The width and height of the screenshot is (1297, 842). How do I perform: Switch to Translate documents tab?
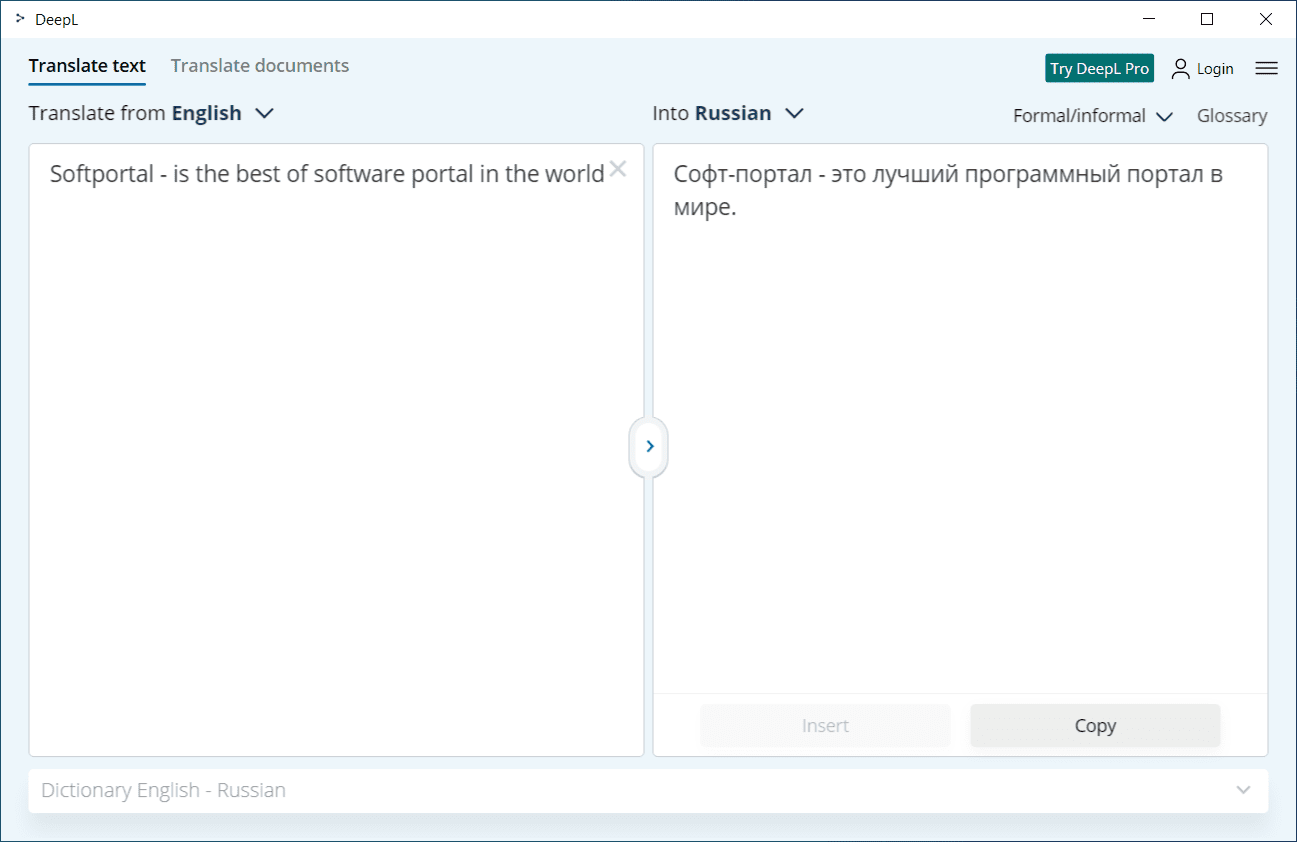260,66
